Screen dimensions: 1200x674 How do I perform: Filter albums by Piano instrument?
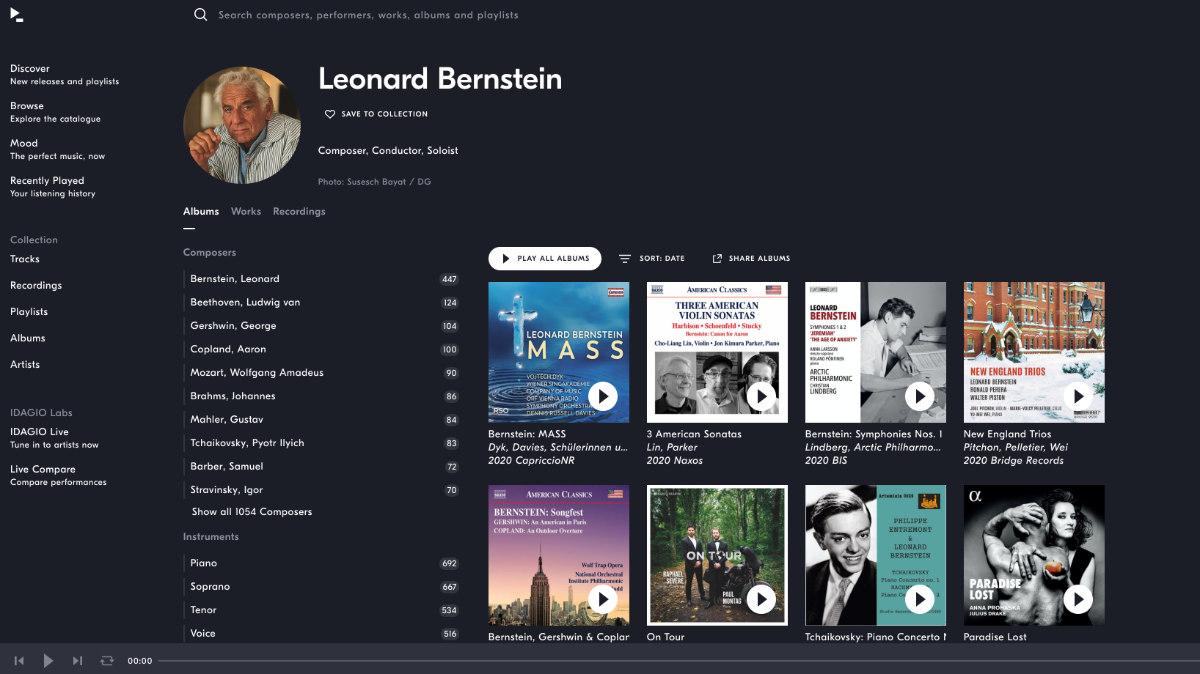click(204, 563)
